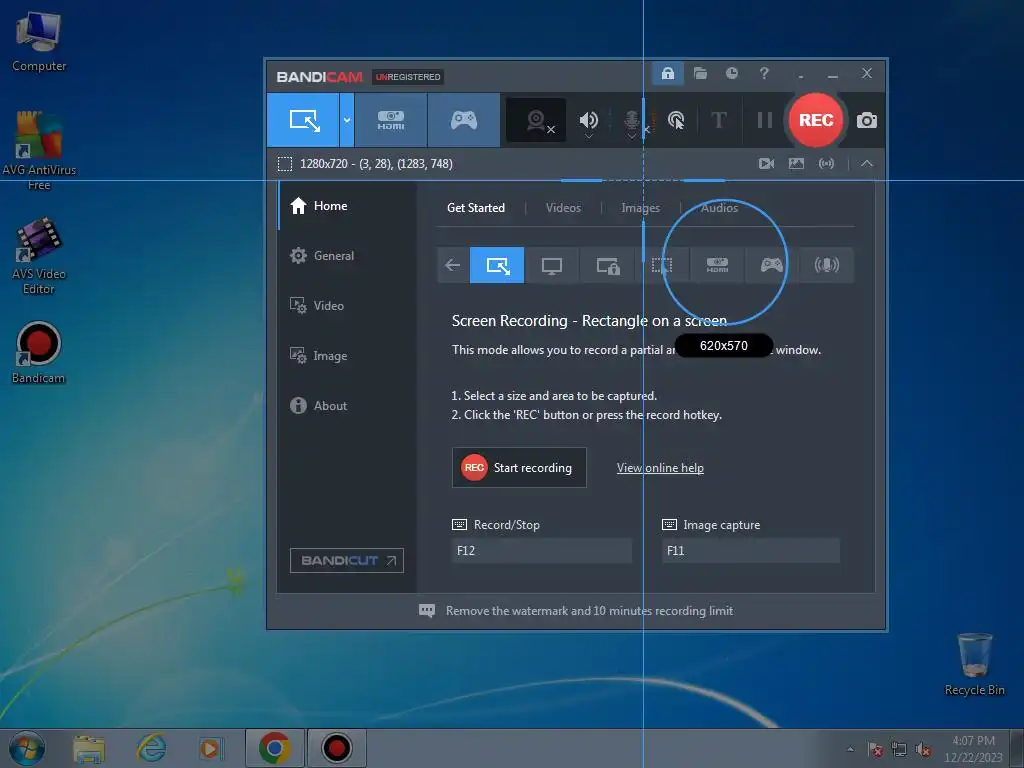Open the Windows Start button
1024x768 pixels.
[27, 748]
